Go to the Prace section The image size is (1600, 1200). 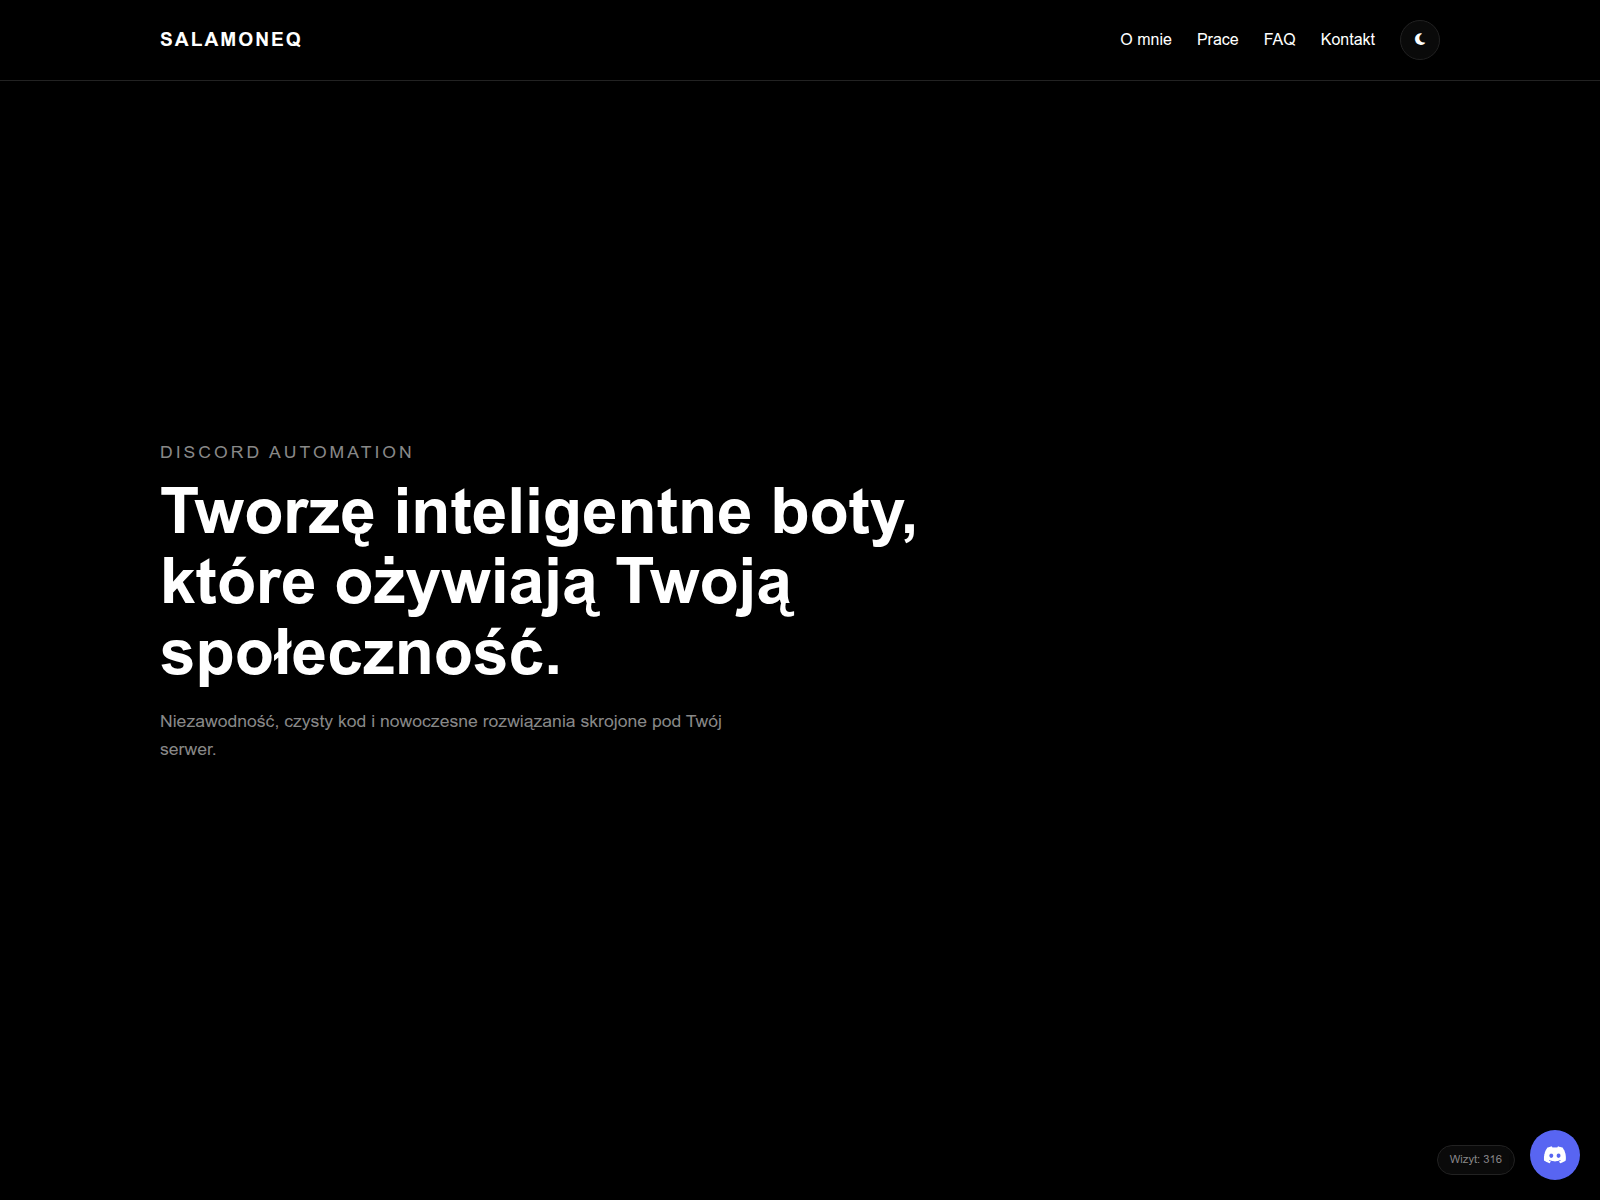pyautogui.click(x=1217, y=40)
